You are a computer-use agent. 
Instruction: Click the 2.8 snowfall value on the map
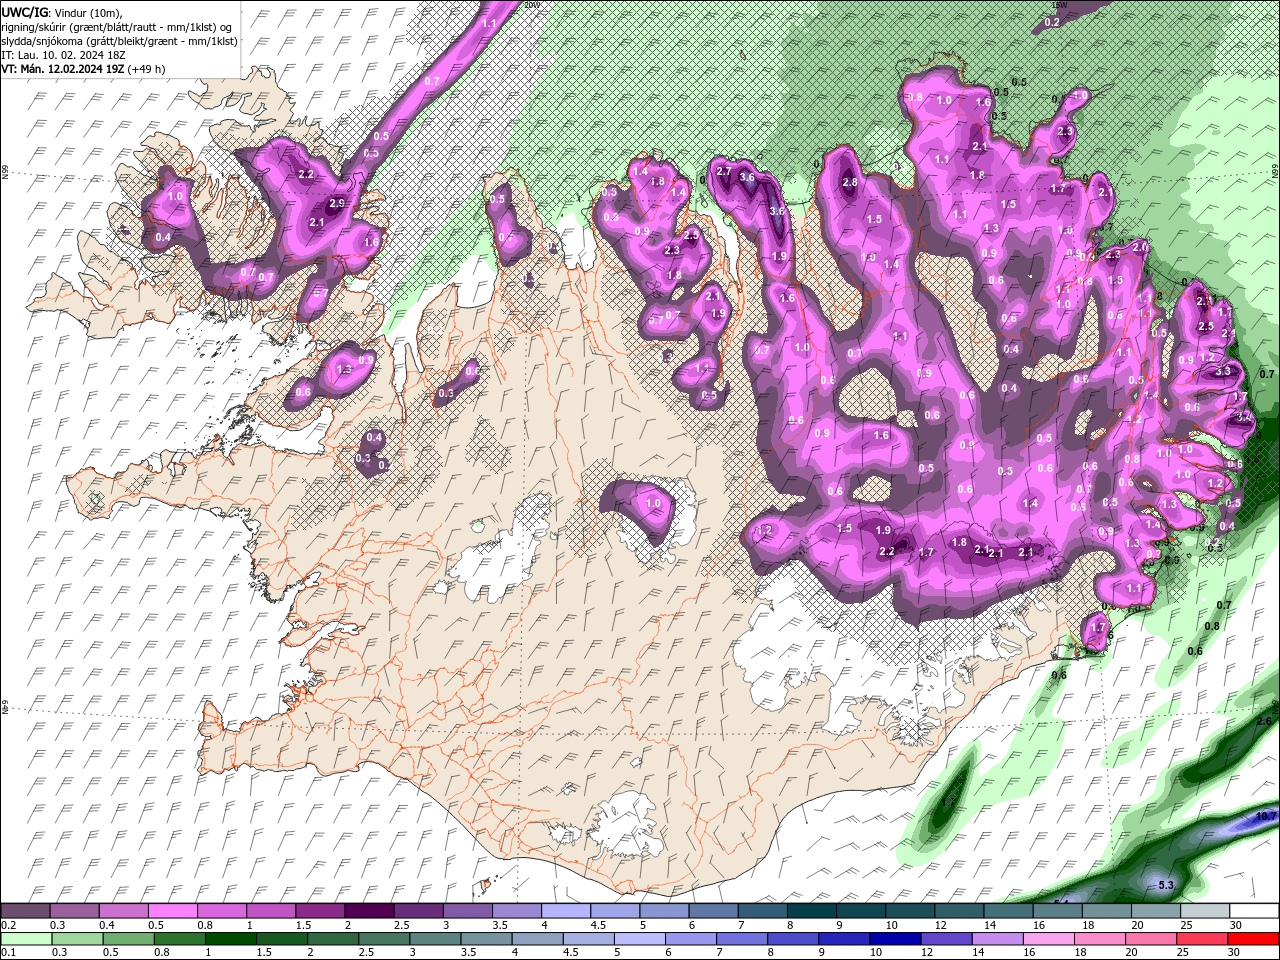pos(850,183)
